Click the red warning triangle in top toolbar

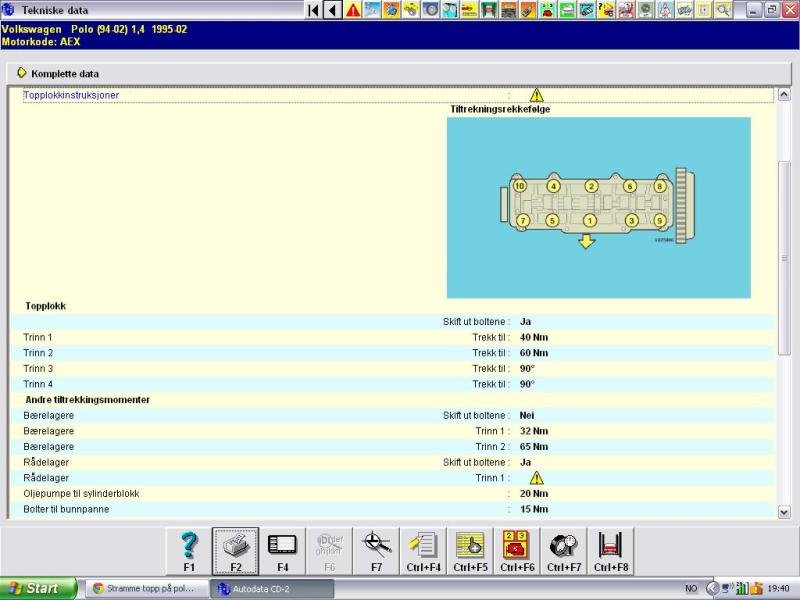coord(353,10)
